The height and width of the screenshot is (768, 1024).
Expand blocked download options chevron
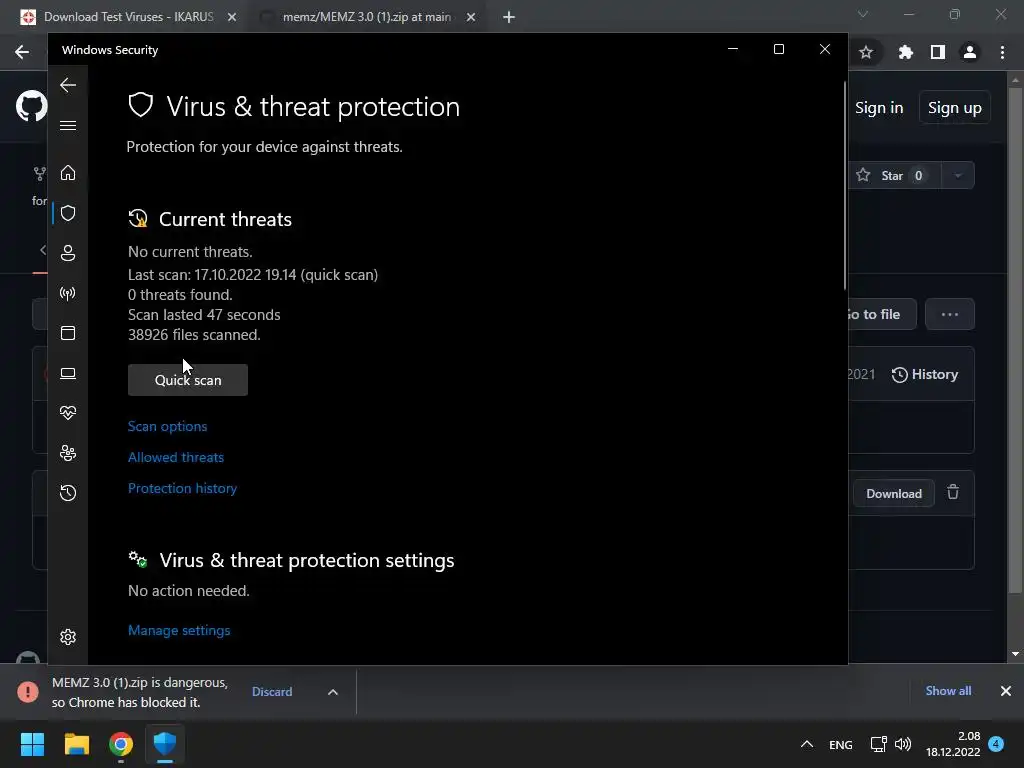point(332,692)
